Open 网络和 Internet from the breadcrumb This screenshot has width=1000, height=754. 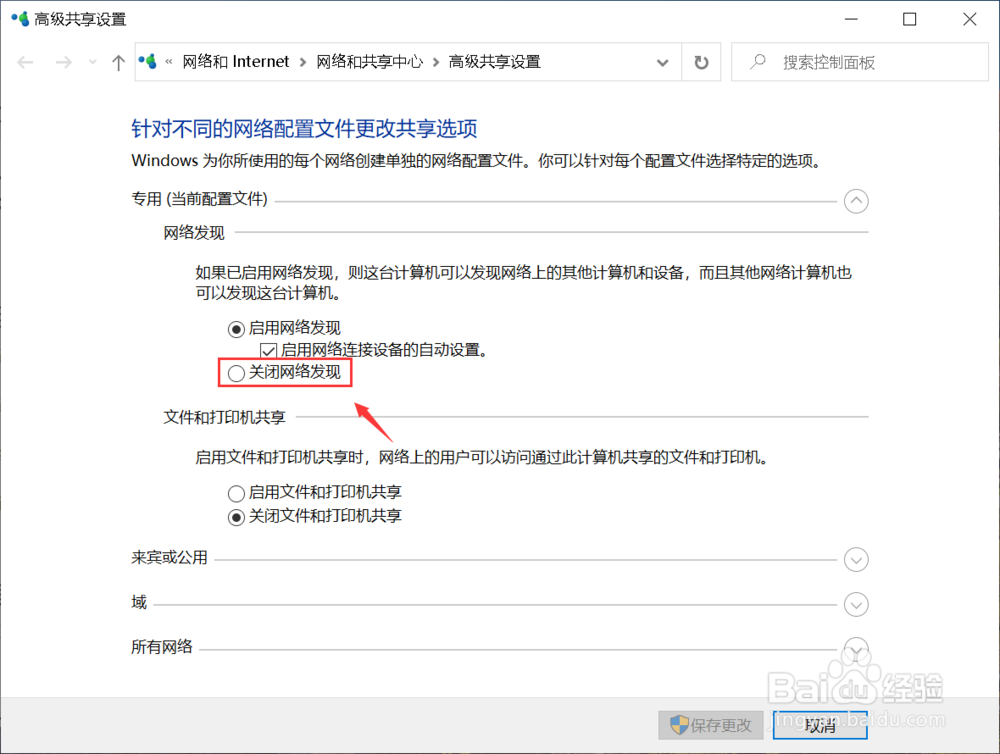237,61
